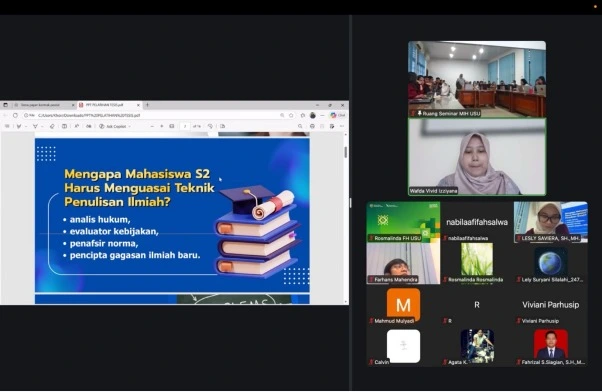Open the tab actions menu icon
This screenshot has height=392, width=602.
(5, 105)
